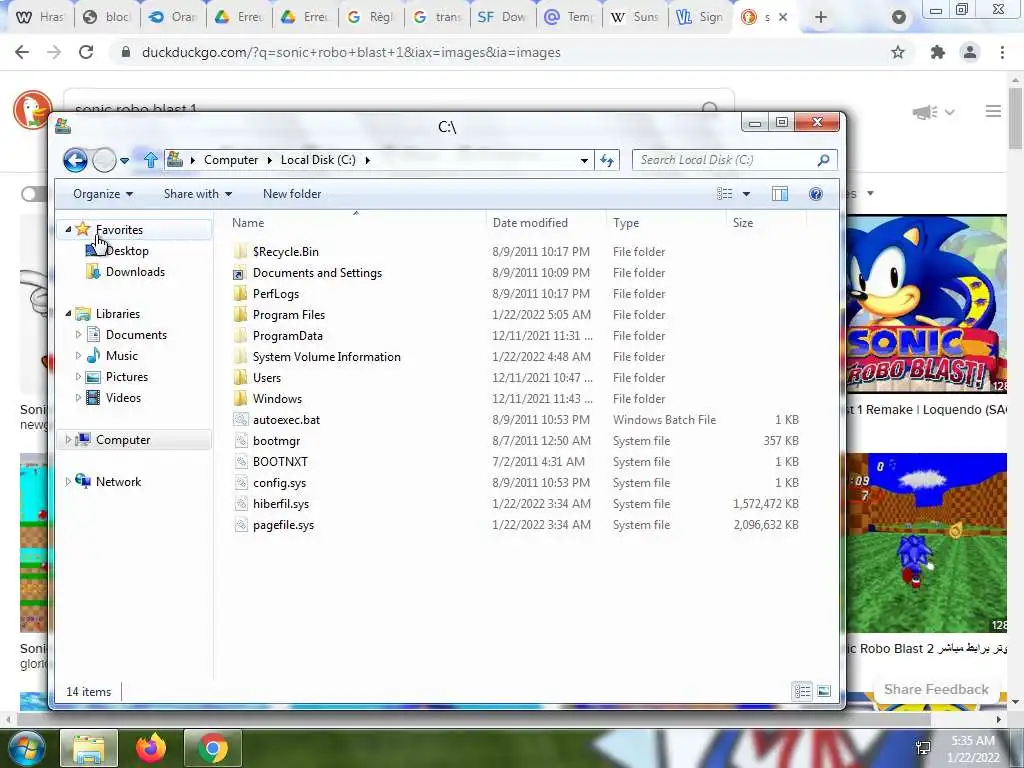Select the Windows folder icon
The height and width of the screenshot is (768, 1024).
pos(240,398)
